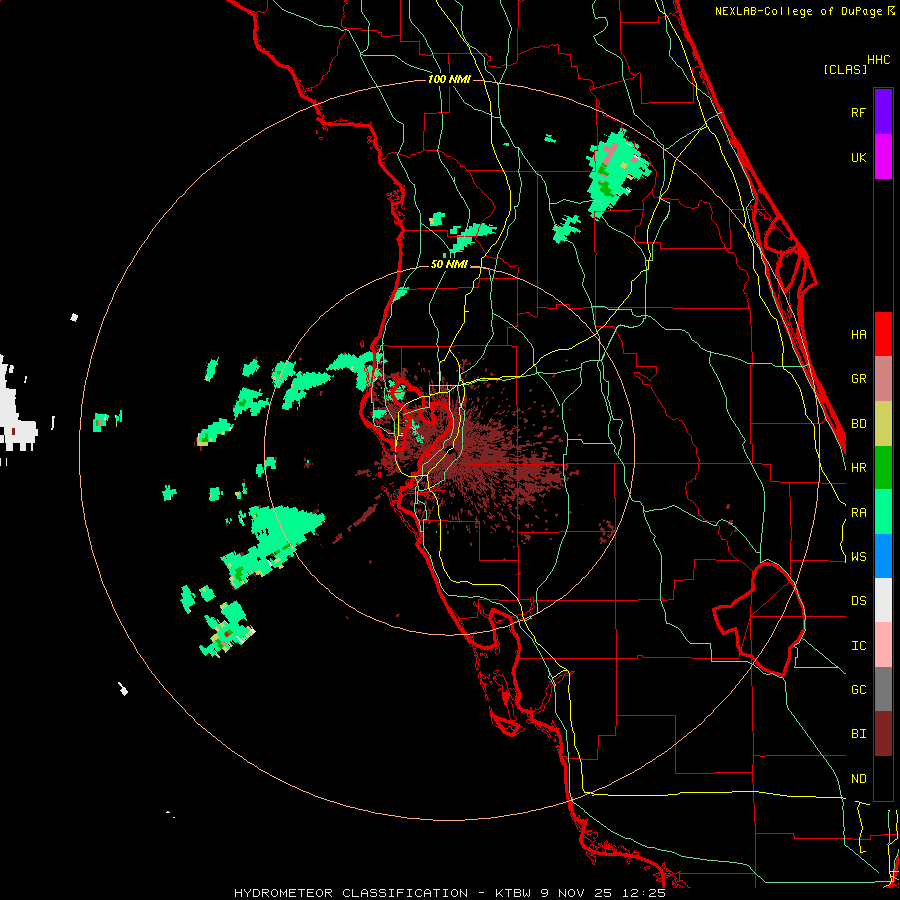Click the IC legend label
The image size is (900, 900).
point(859,646)
